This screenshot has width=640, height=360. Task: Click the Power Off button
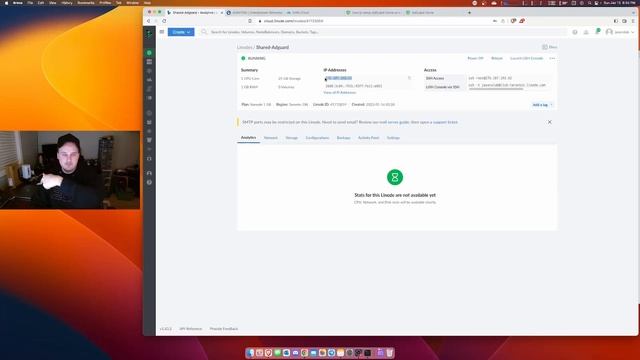click(475, 58)
